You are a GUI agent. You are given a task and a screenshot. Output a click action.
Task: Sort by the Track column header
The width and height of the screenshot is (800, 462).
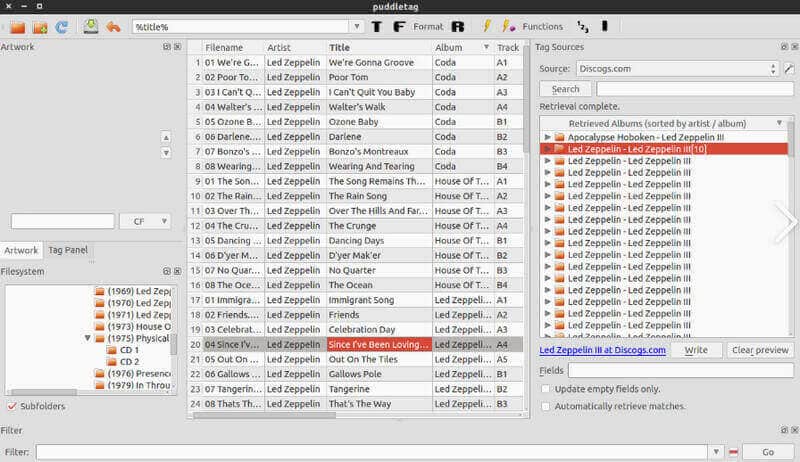tap(508, 47)
